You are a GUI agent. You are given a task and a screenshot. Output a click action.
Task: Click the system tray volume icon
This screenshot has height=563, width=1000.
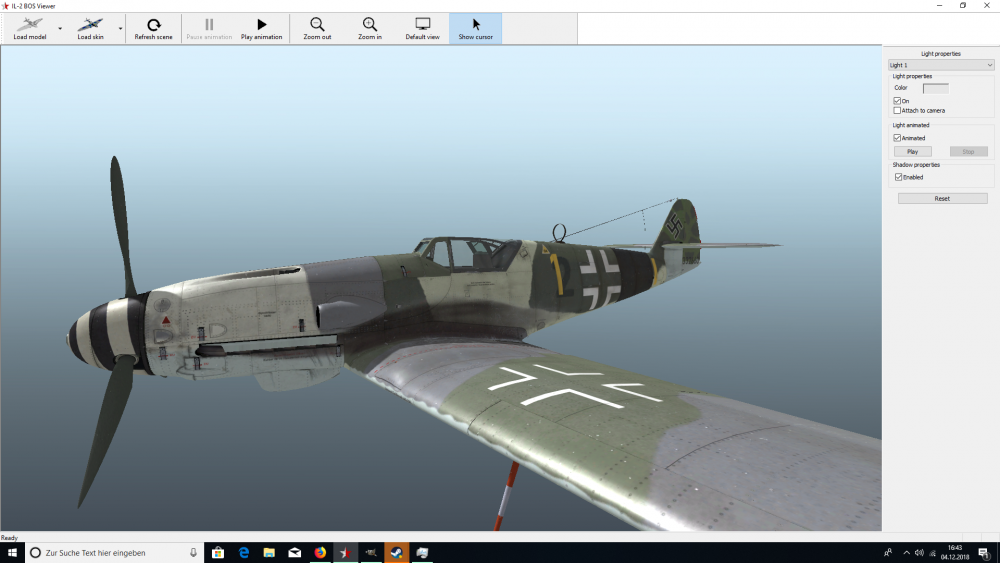pos(919,553)
